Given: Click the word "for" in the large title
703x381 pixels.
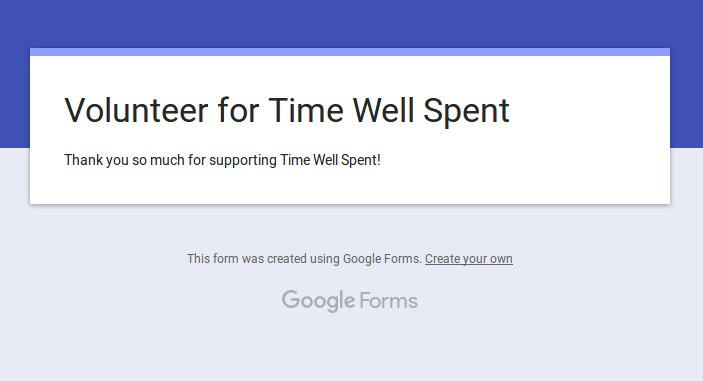Looking at the screenshot, I should [x=238, y=110].
